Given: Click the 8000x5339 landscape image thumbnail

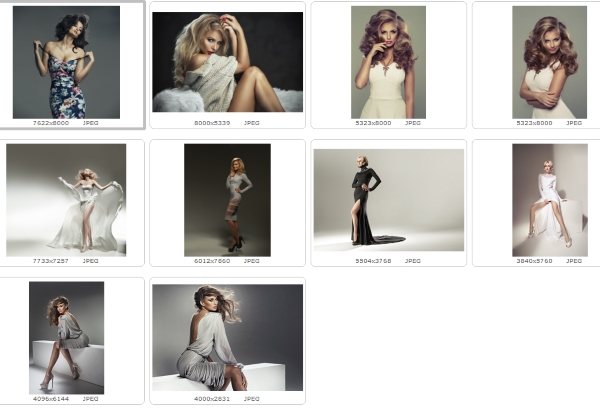Looking at the screenshot, I should [227, 62].
